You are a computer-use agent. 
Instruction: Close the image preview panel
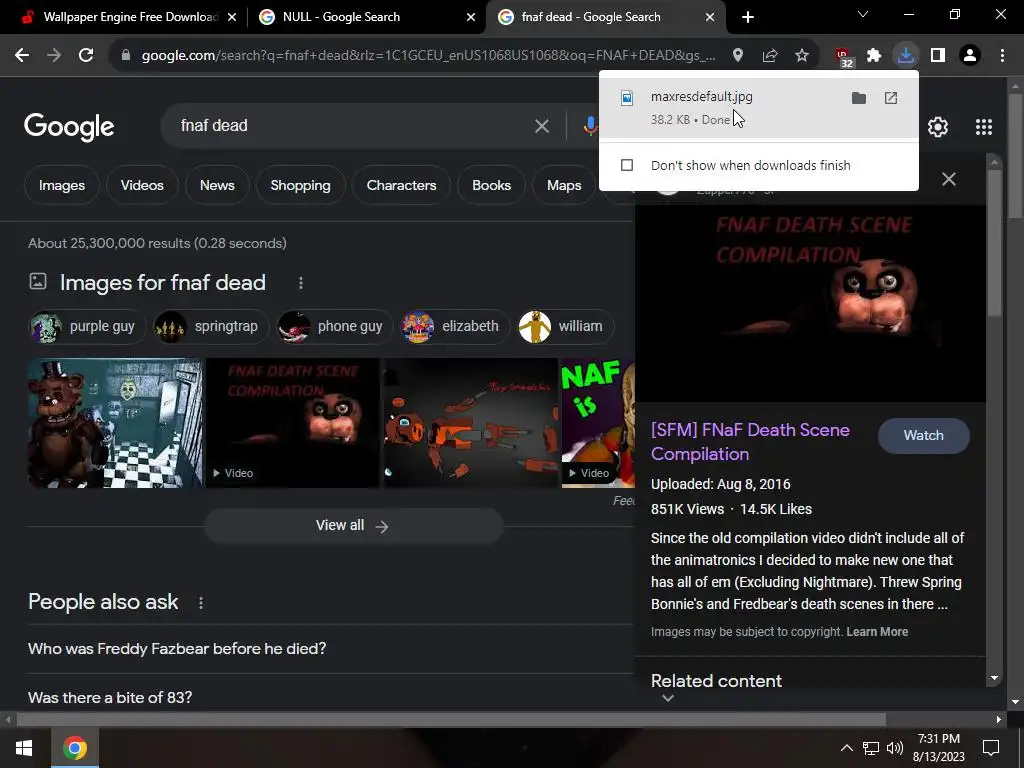(x=949, y=179)
